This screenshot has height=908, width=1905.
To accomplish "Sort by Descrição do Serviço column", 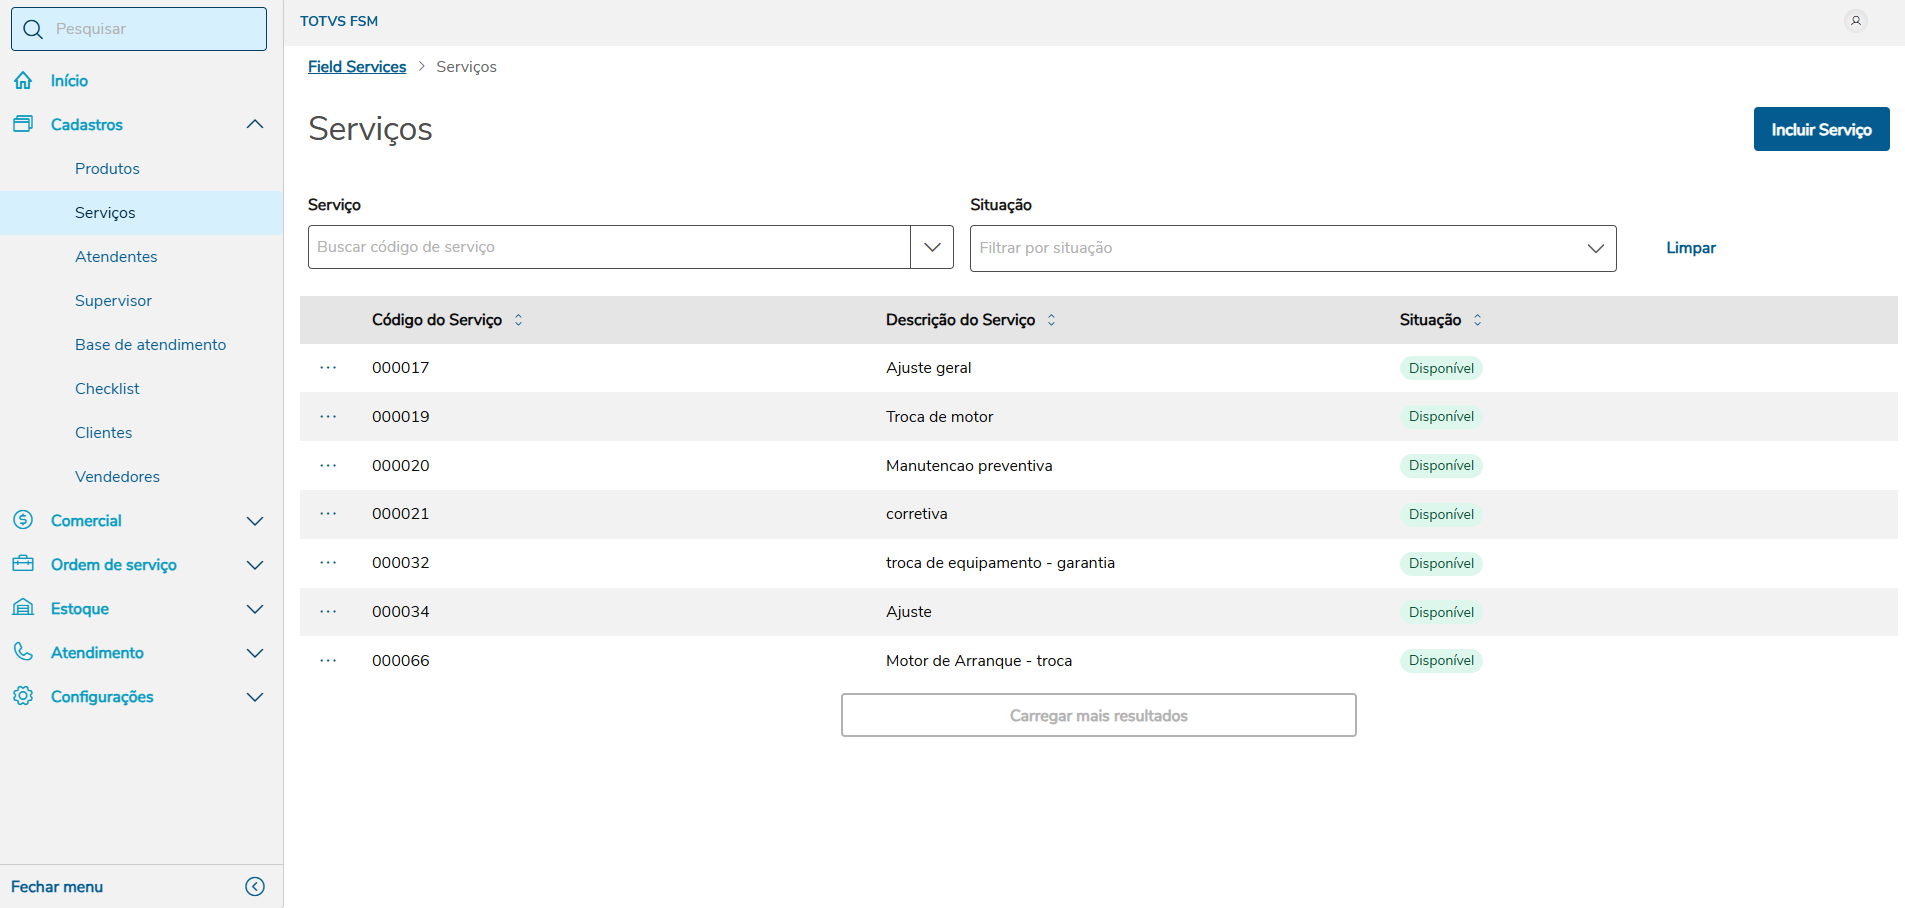I will click(1051, 320).
